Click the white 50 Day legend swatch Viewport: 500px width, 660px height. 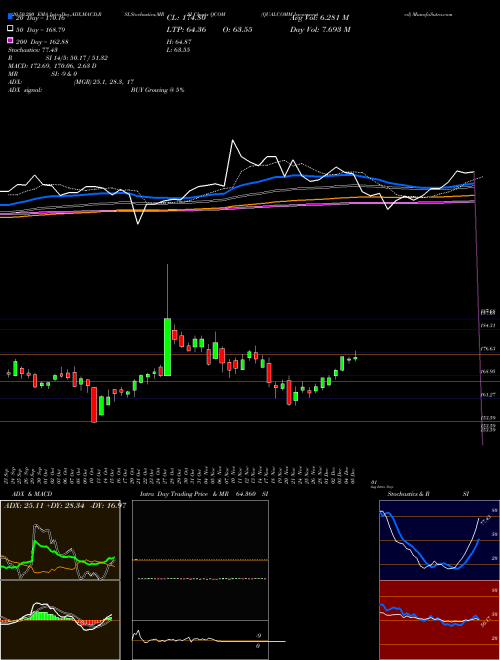[10, 29]
